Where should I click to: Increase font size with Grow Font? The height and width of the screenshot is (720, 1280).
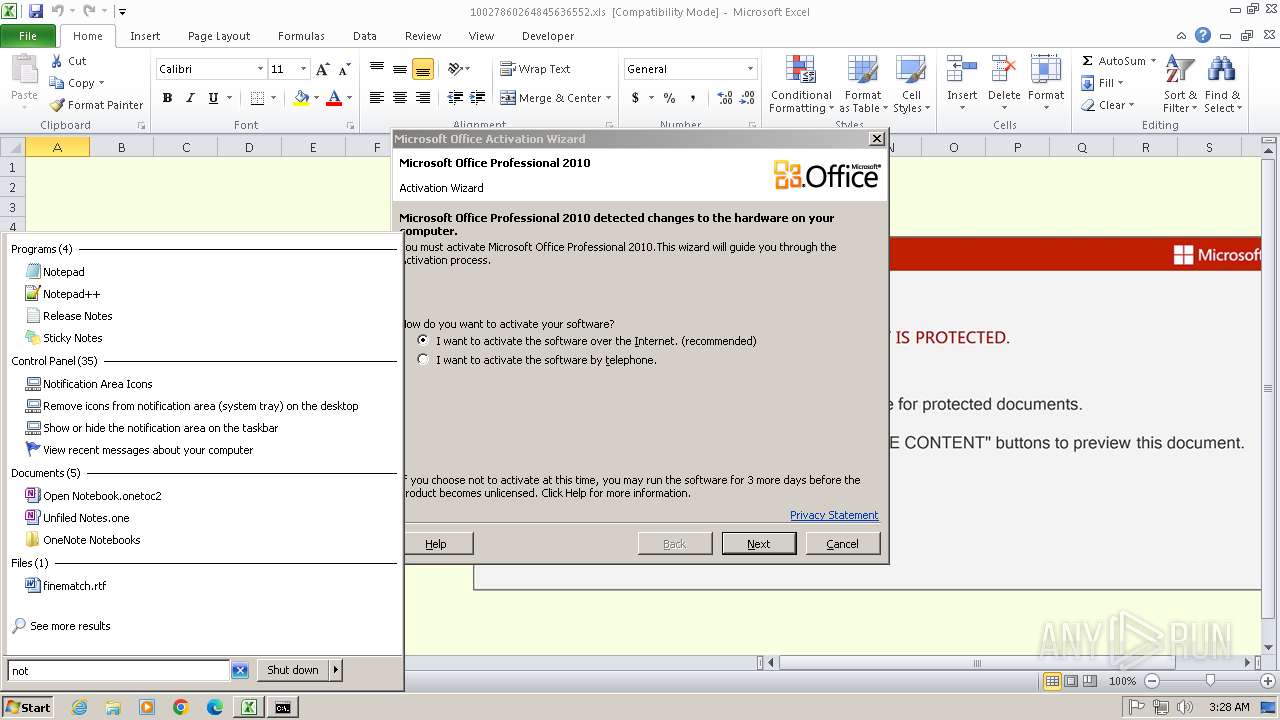click(x=322, y=69)
